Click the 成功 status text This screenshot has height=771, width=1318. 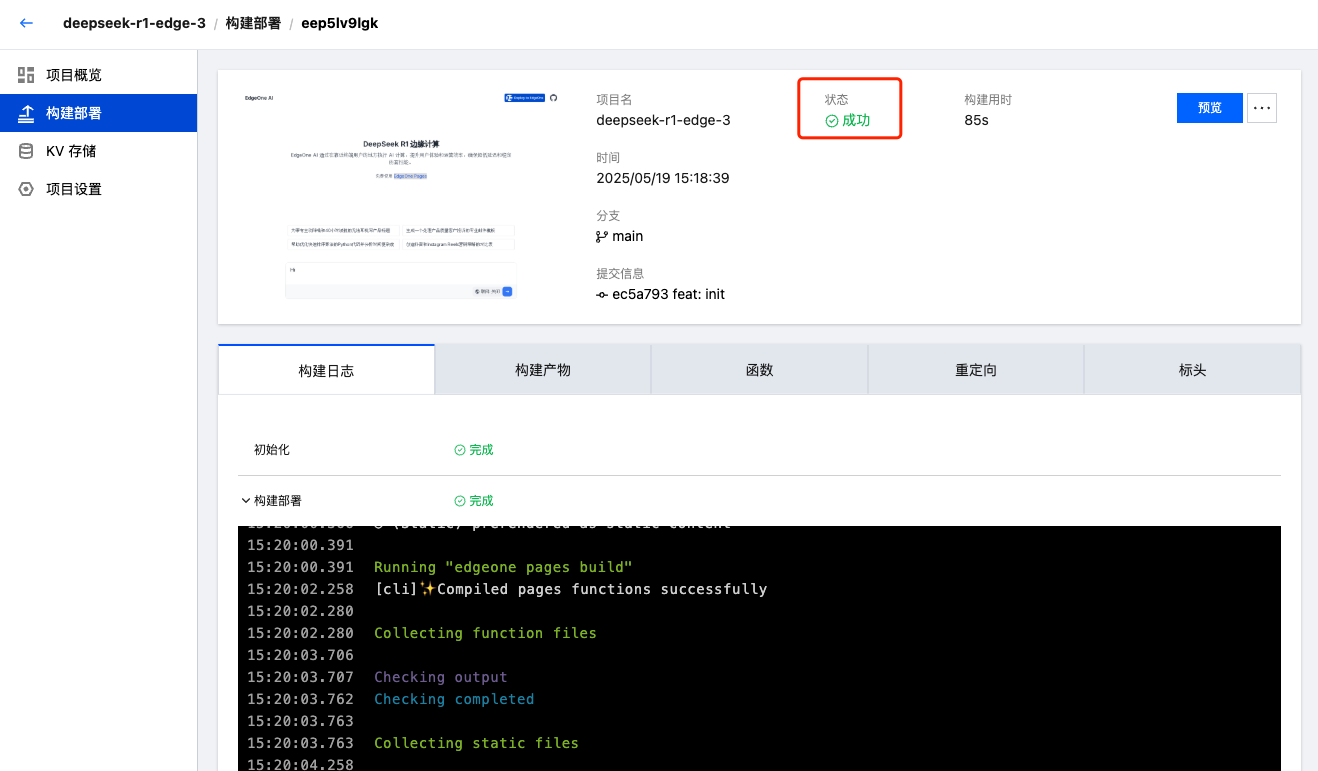[x=856, y=121]
